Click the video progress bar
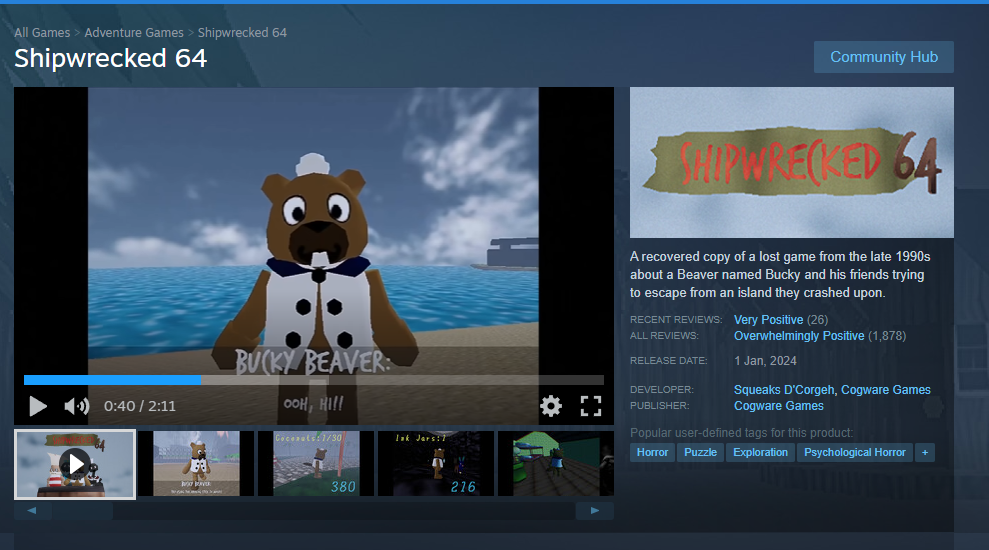The image size is (989, 550). click(313, 380)
